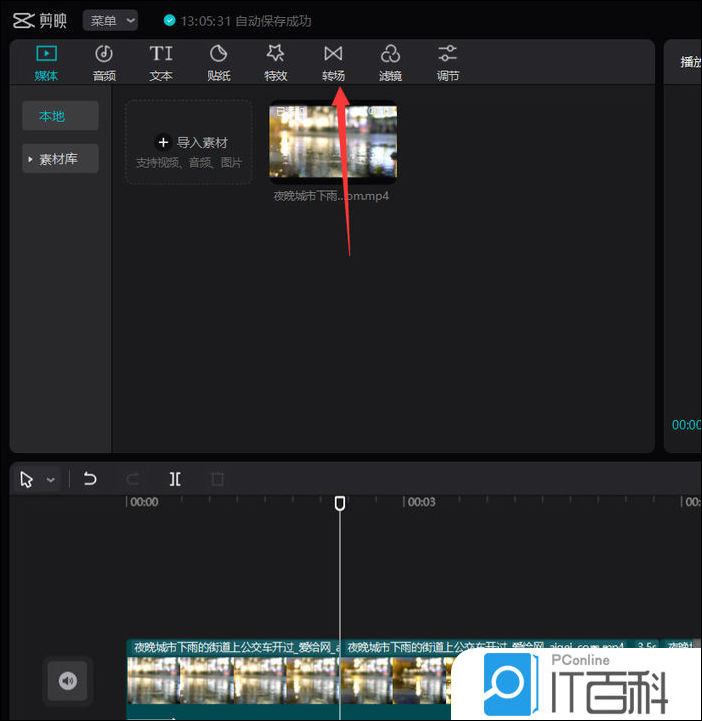Open the 特效 effects tab
Viewport: 702px width, 721px height.
click(275, 63)
